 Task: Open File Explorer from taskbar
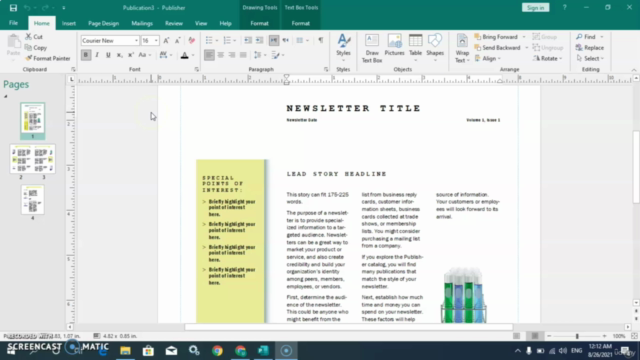click(125, 351)
